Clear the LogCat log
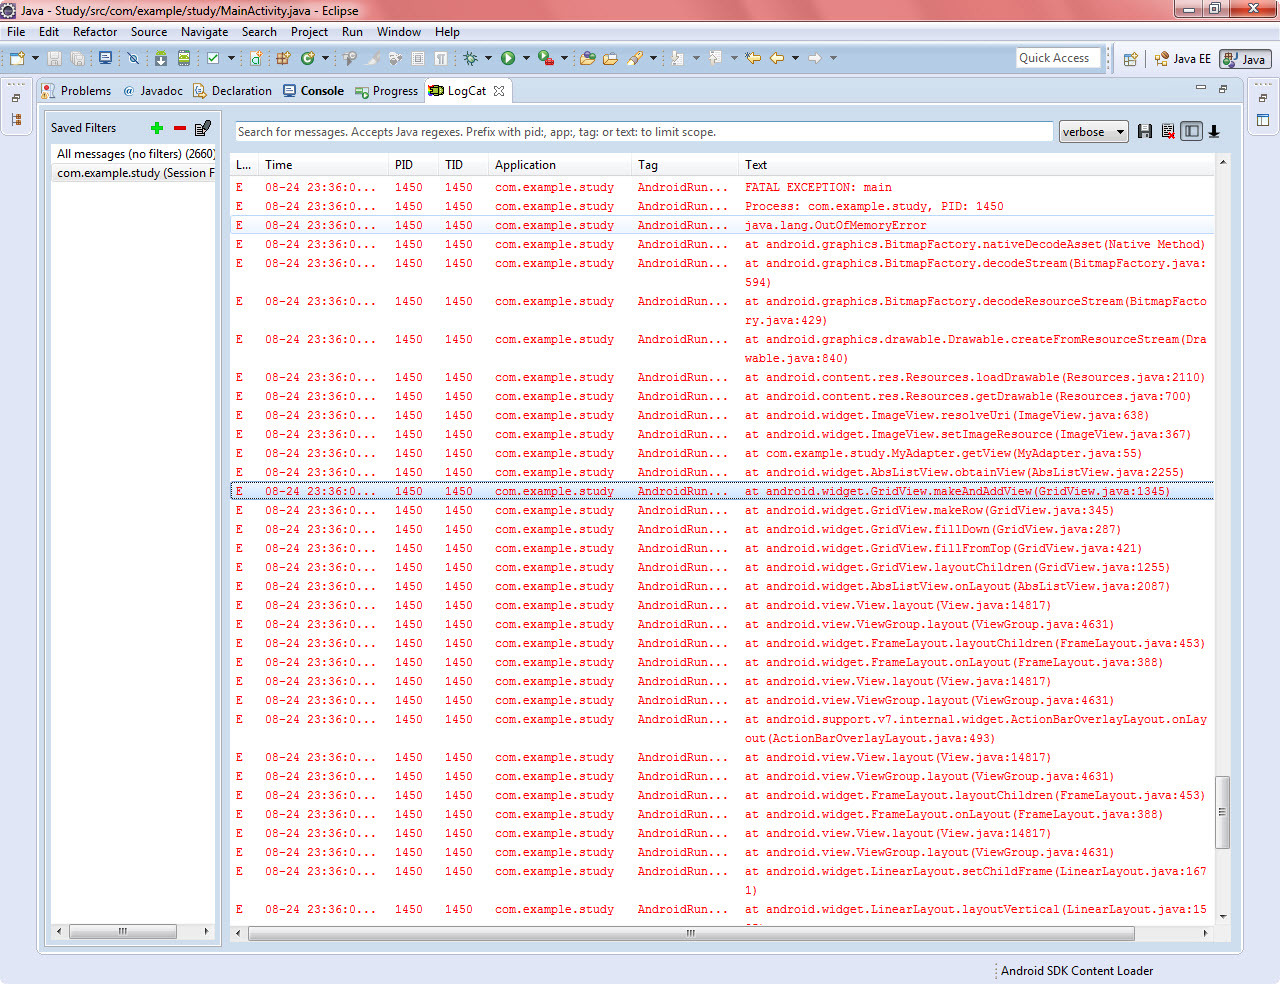This screenshot has width=1280, height=984. click(1168, 131)
